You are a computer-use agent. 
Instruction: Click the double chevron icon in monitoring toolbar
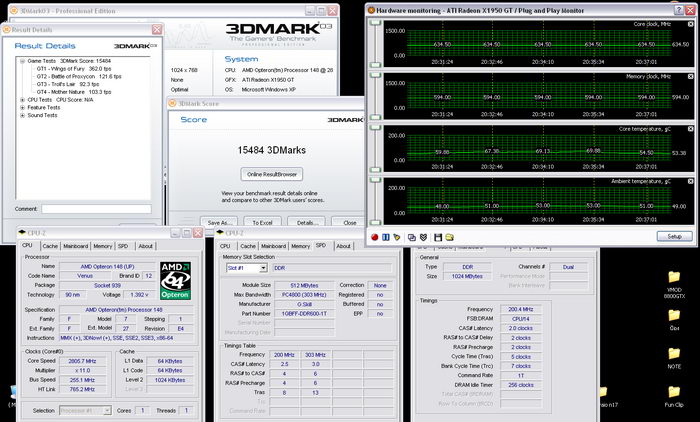[x=423, y=237]
